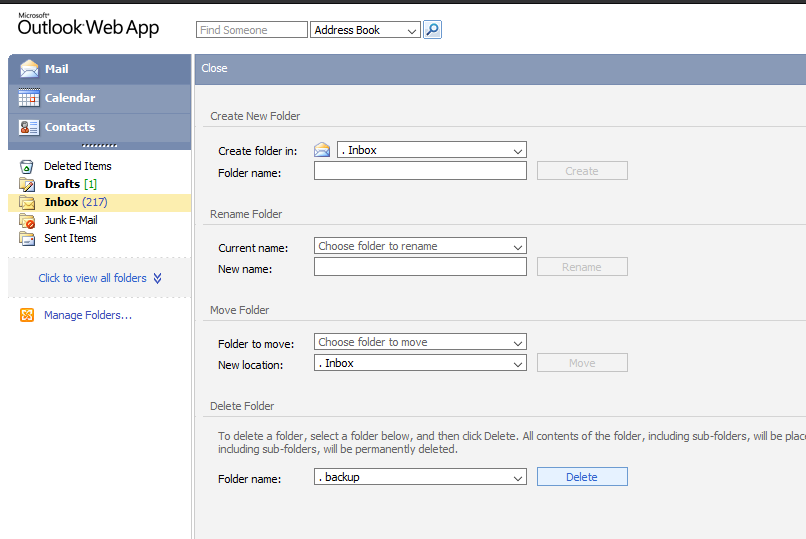This screenshot has height=539, width=806.
Task: Open Click to view all folders link
Action: [x=93, y=278]
